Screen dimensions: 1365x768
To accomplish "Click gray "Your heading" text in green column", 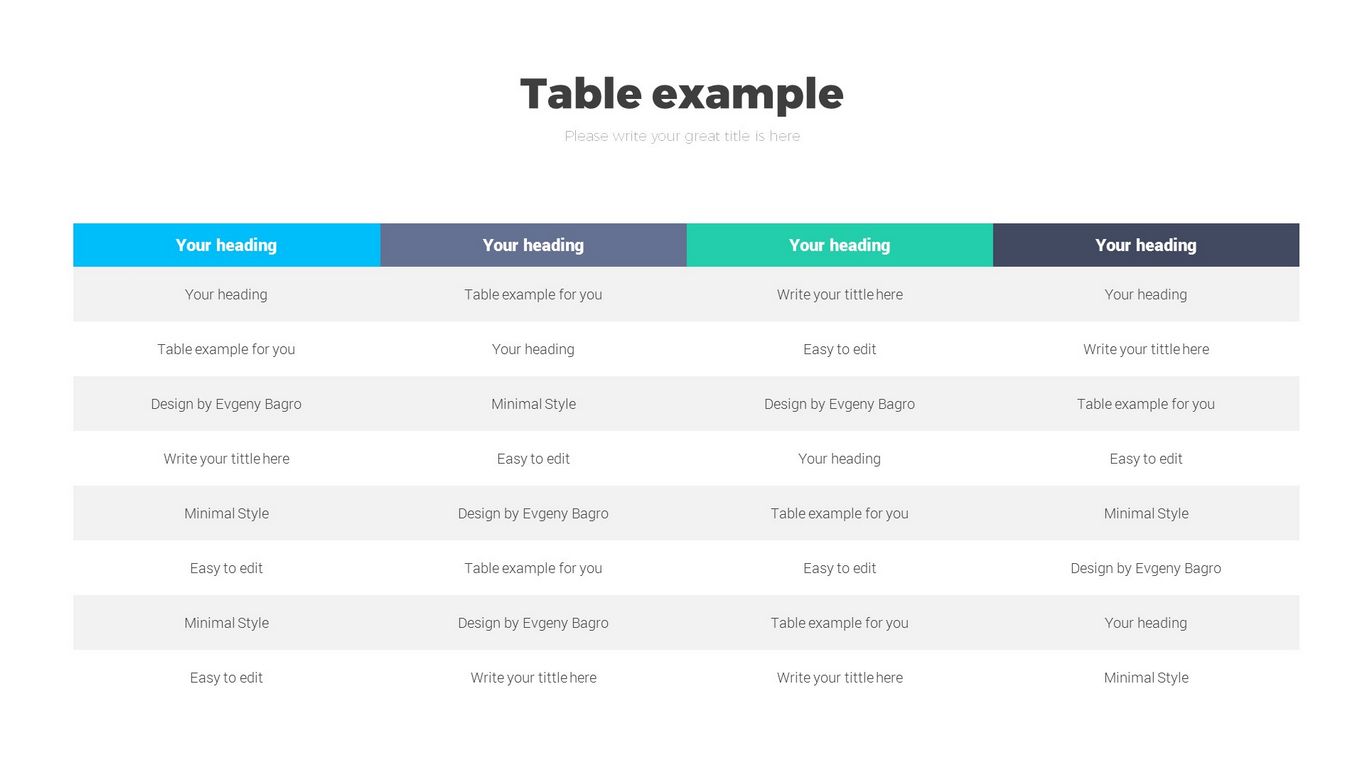I will coord(839,459).
